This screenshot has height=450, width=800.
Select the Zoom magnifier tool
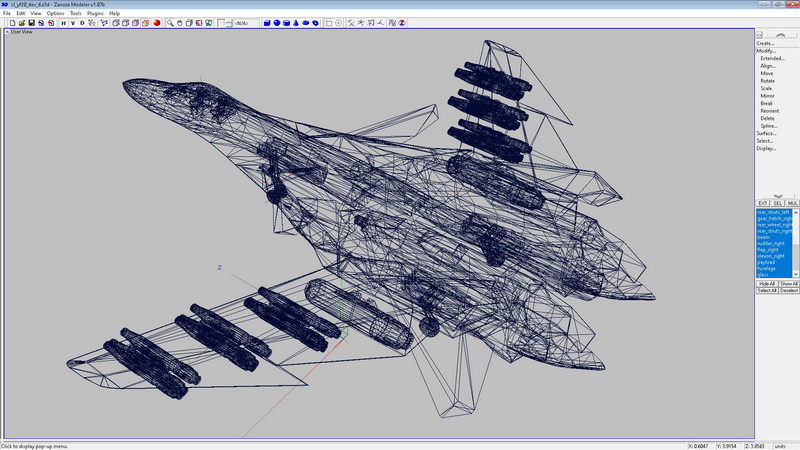(171, 23)
